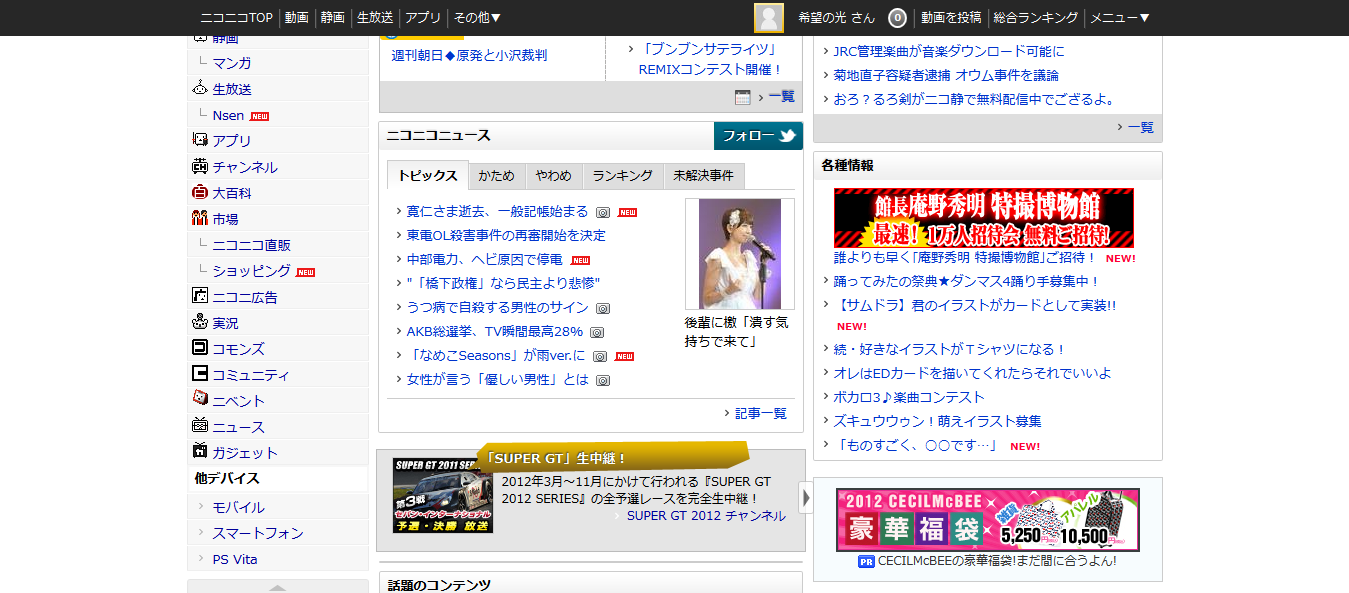Click the コモンズ sidebar icon
Viewport: 1349px width, 593px height.
click(x=200, y=348)
